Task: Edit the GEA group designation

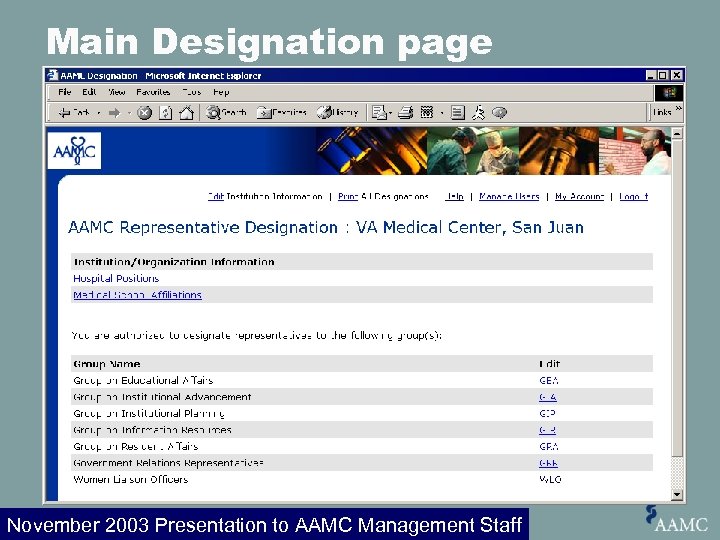Action: 549,380
